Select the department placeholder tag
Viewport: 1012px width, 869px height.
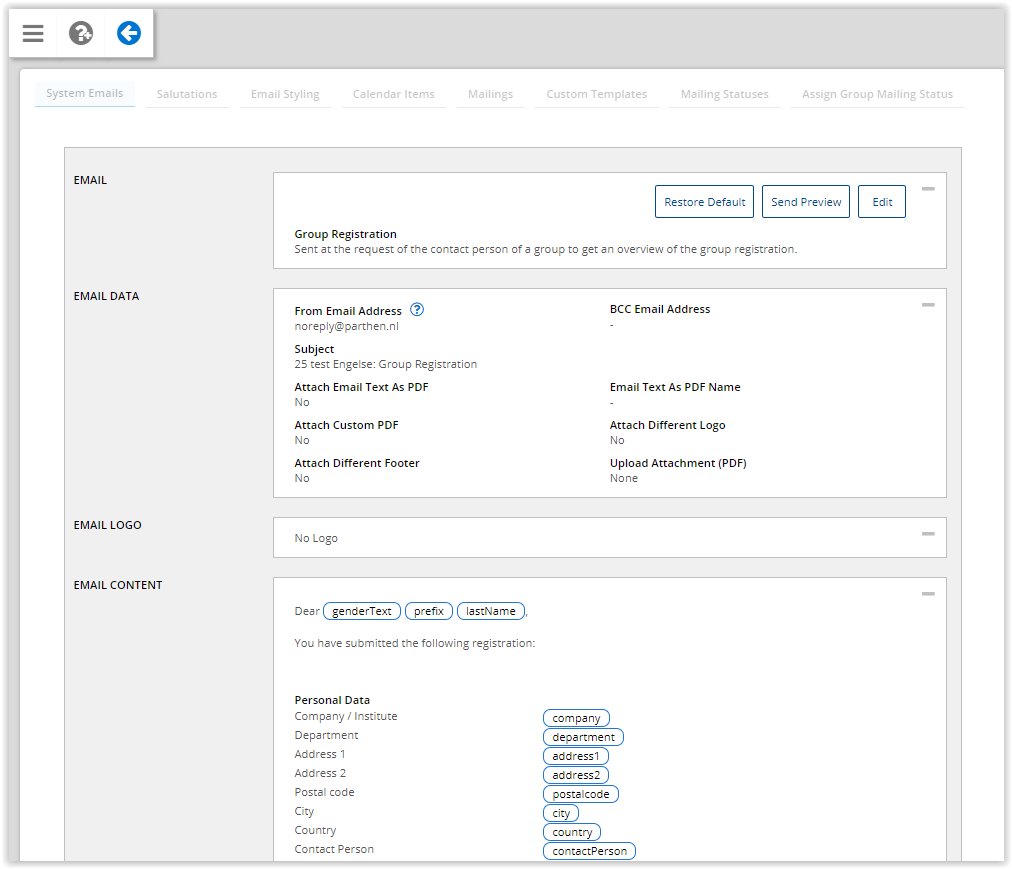coord(583,737)
